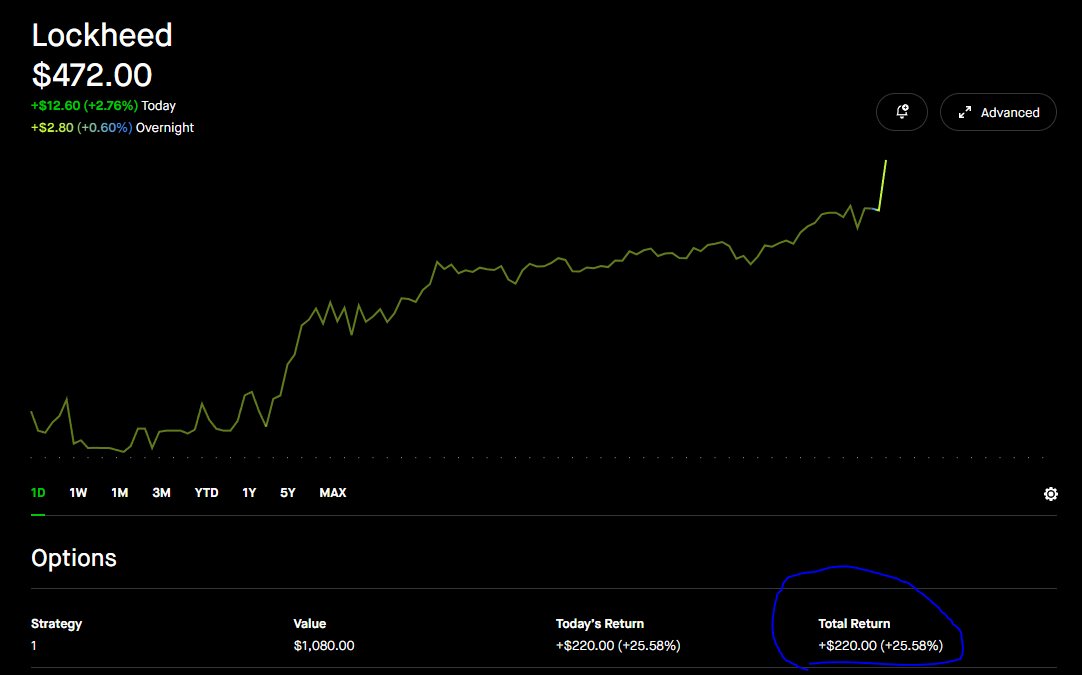Click the $1,080.00 option value
This screenshot has width=1082, height=675.
tap(324, 645)
